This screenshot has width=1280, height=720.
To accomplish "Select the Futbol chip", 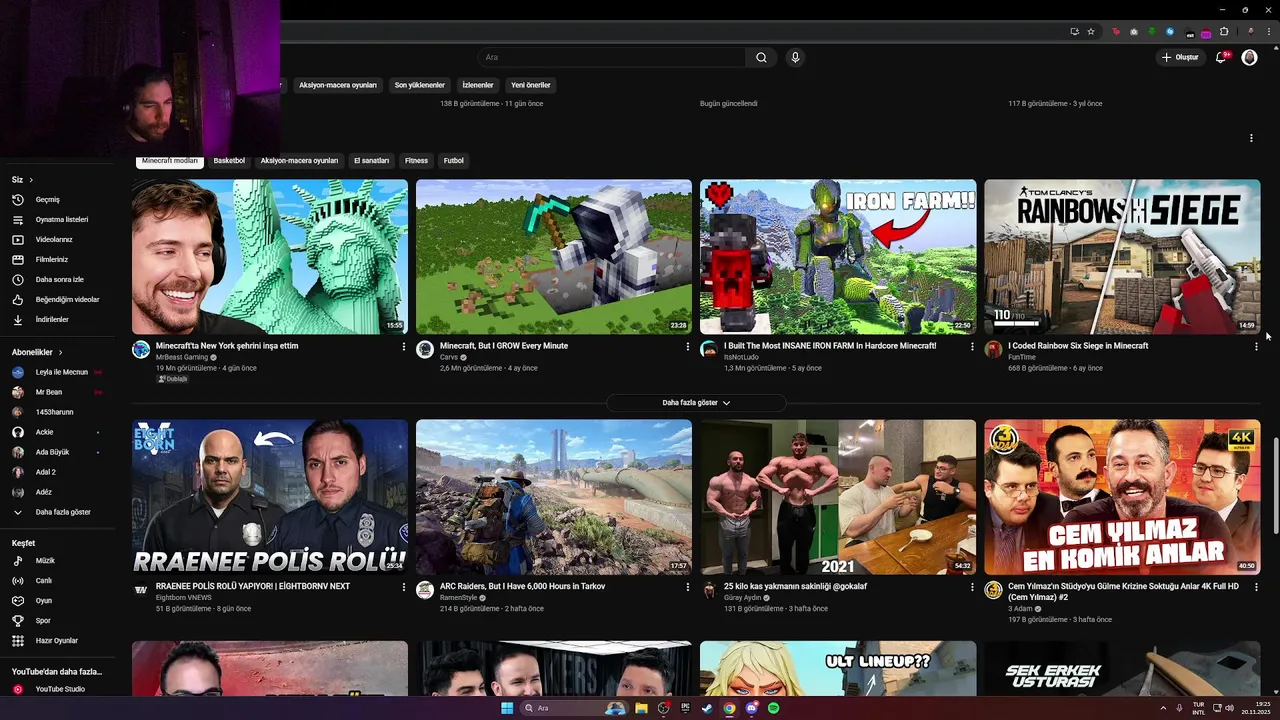I will pos(454,160).
